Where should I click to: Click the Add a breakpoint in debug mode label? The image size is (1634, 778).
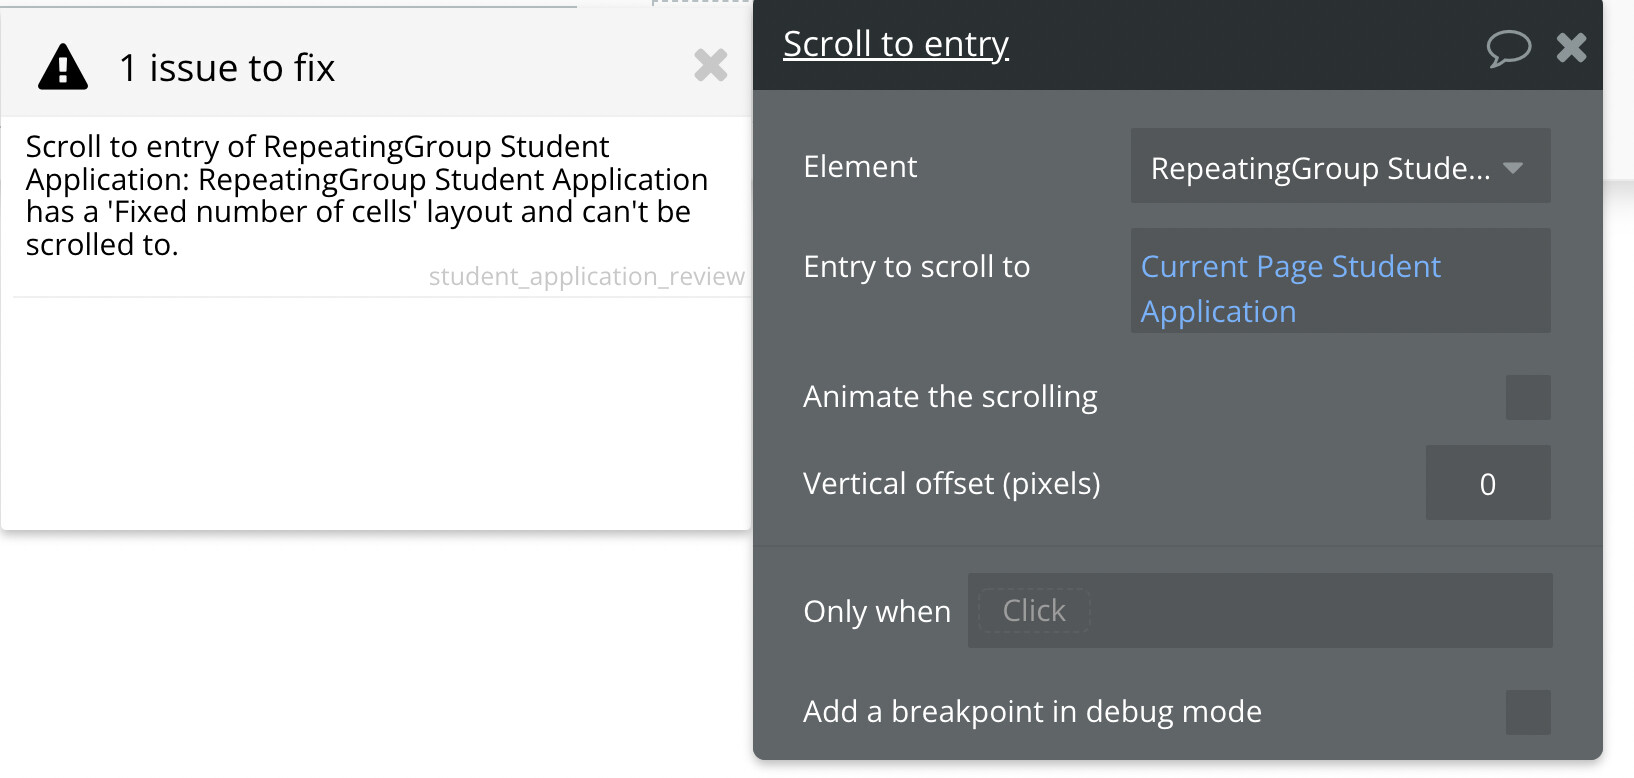click(1032, 712)
